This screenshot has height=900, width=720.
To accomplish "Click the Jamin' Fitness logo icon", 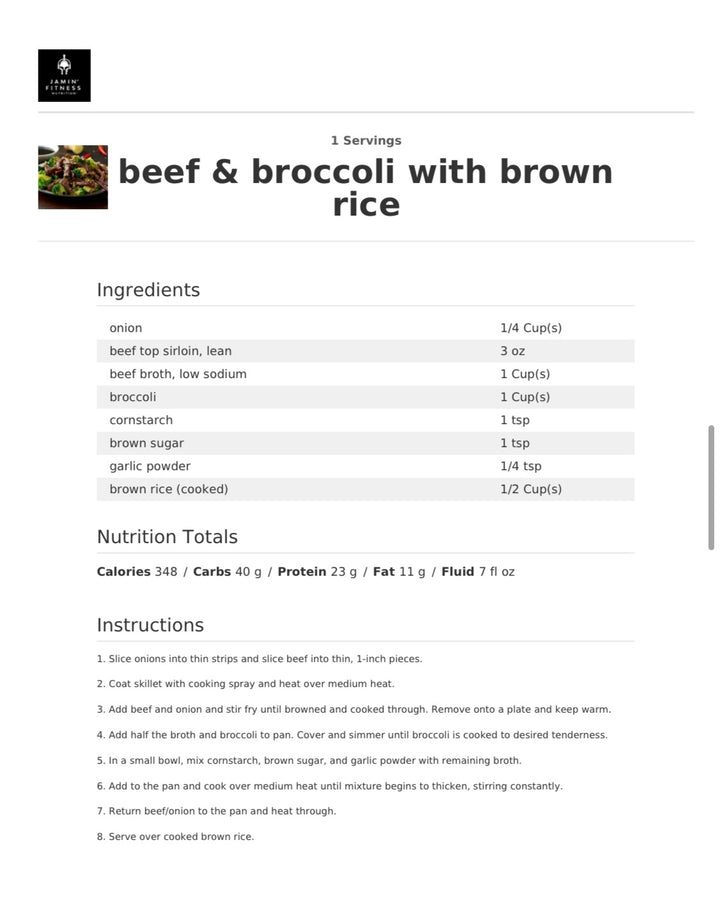I will pos(64,75).
